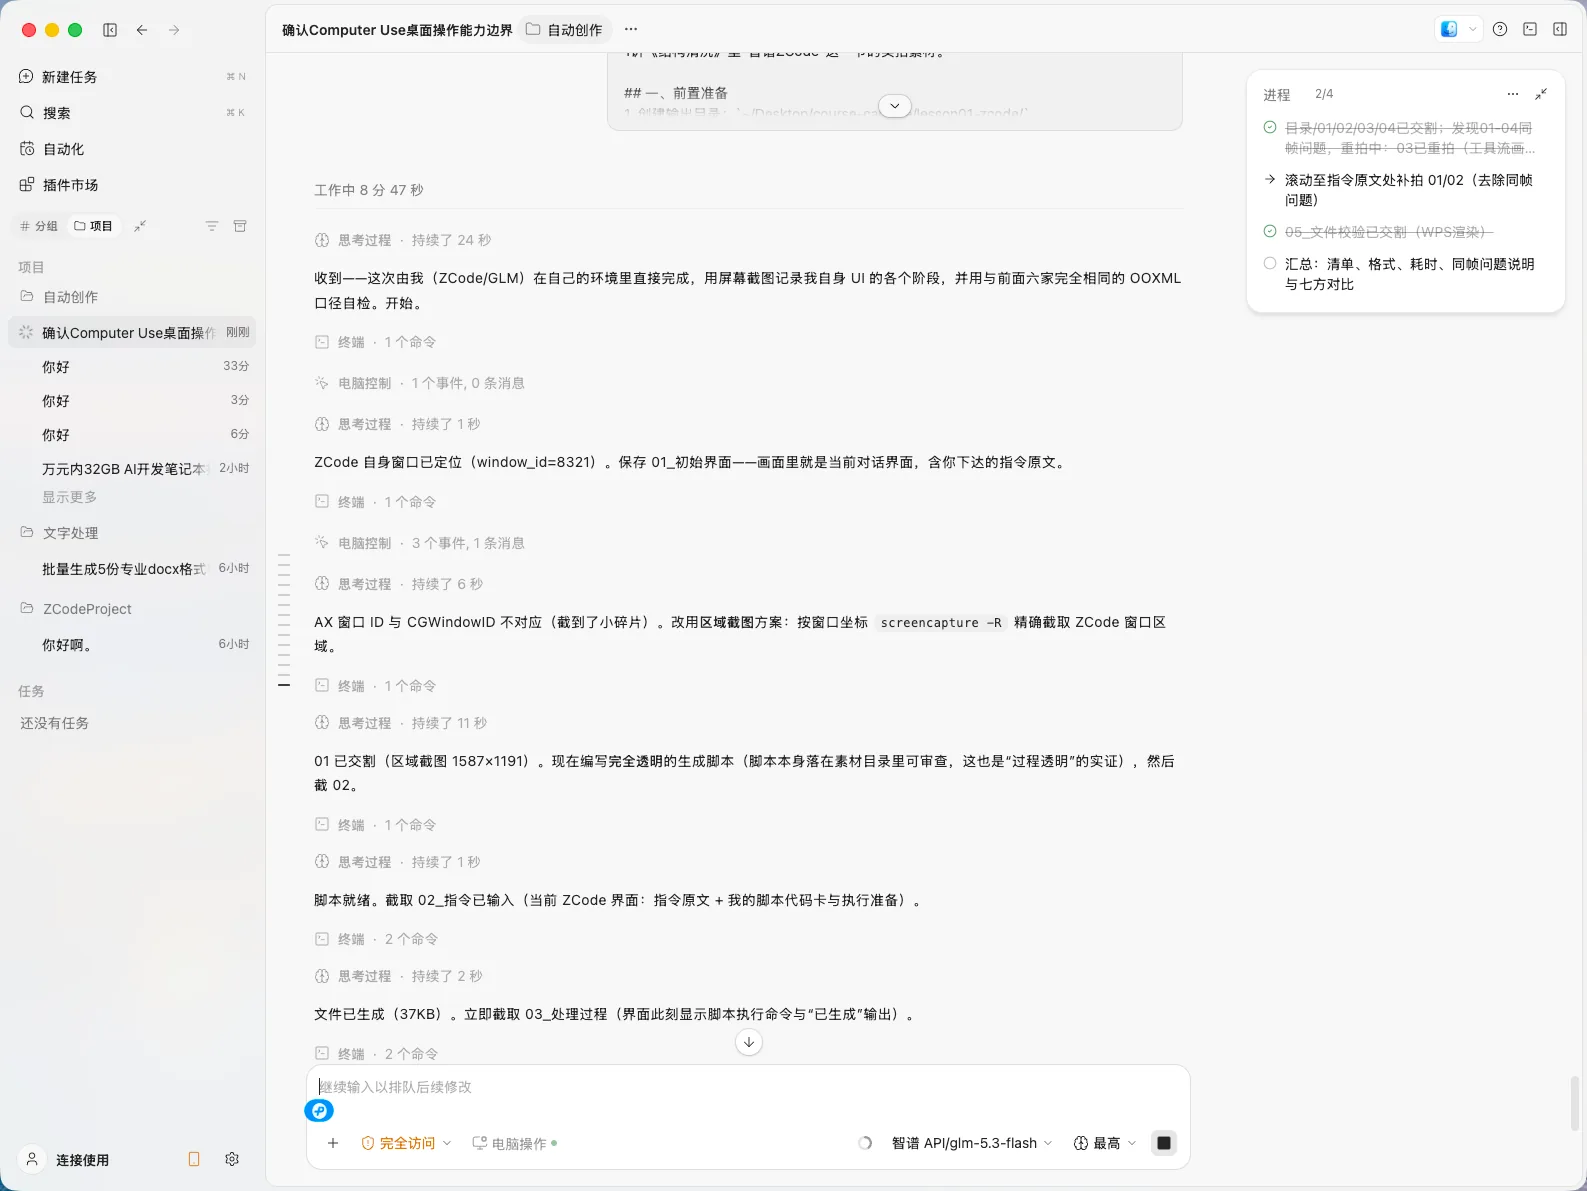Switch to the 分组 grouping tab
Viewport: 1587px width, 1191px height.
tap(39, 226)
